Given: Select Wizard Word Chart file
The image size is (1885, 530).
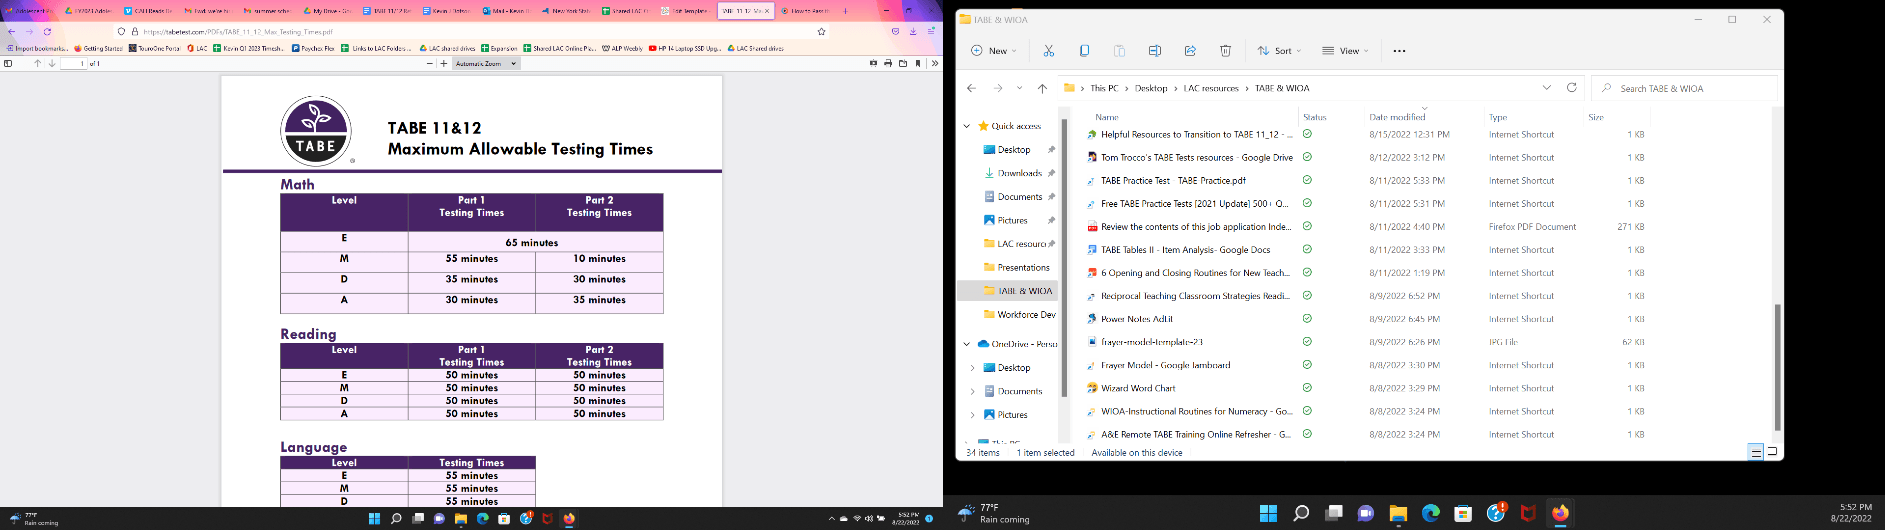Looking at the screenshot, I should (x=1138, y=388).
